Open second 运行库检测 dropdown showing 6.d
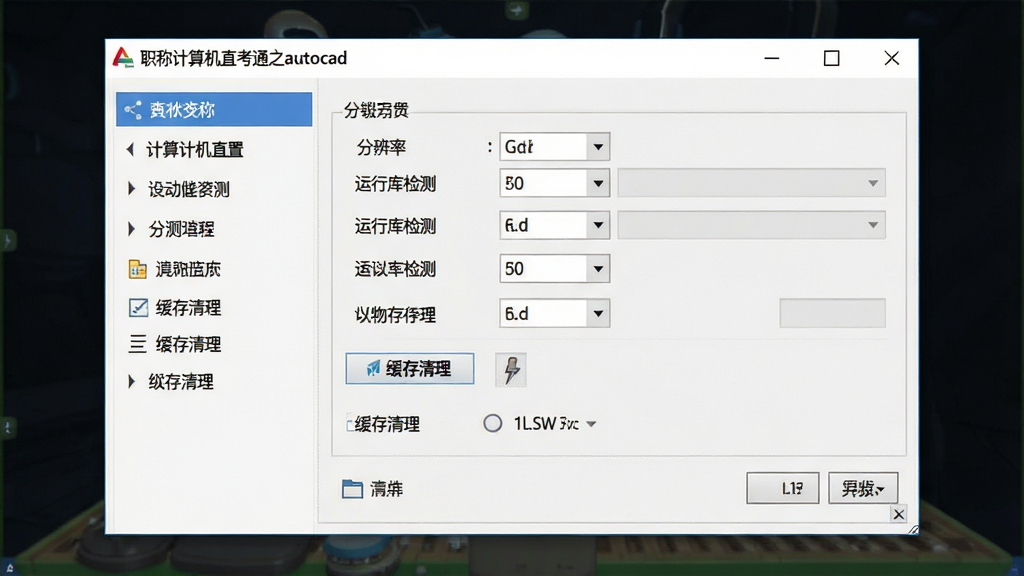Image resolution: width=1024 pixels, height=576 pixels. (554, 225)
